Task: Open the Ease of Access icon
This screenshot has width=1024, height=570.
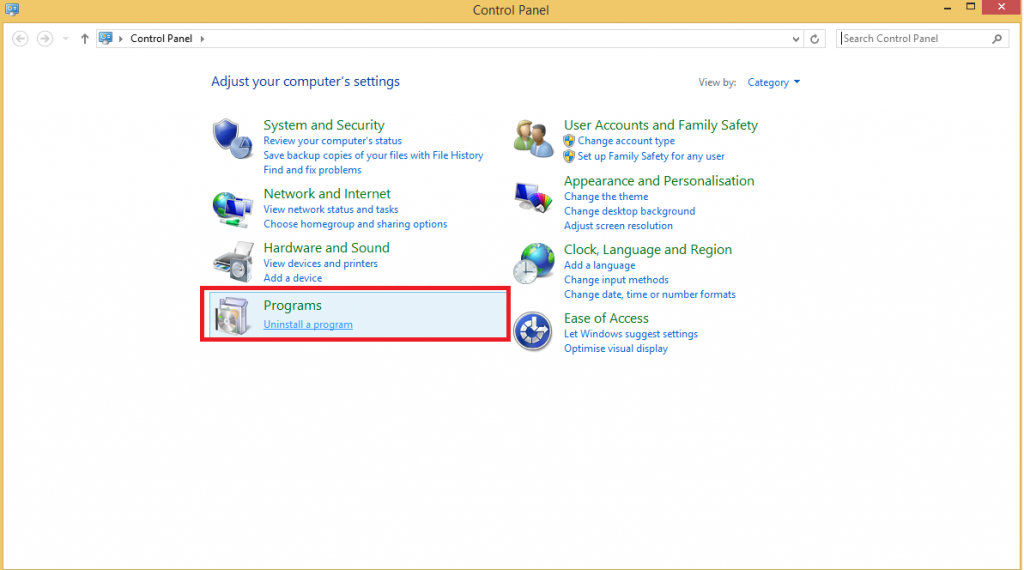Action: (x=533, y=332)
